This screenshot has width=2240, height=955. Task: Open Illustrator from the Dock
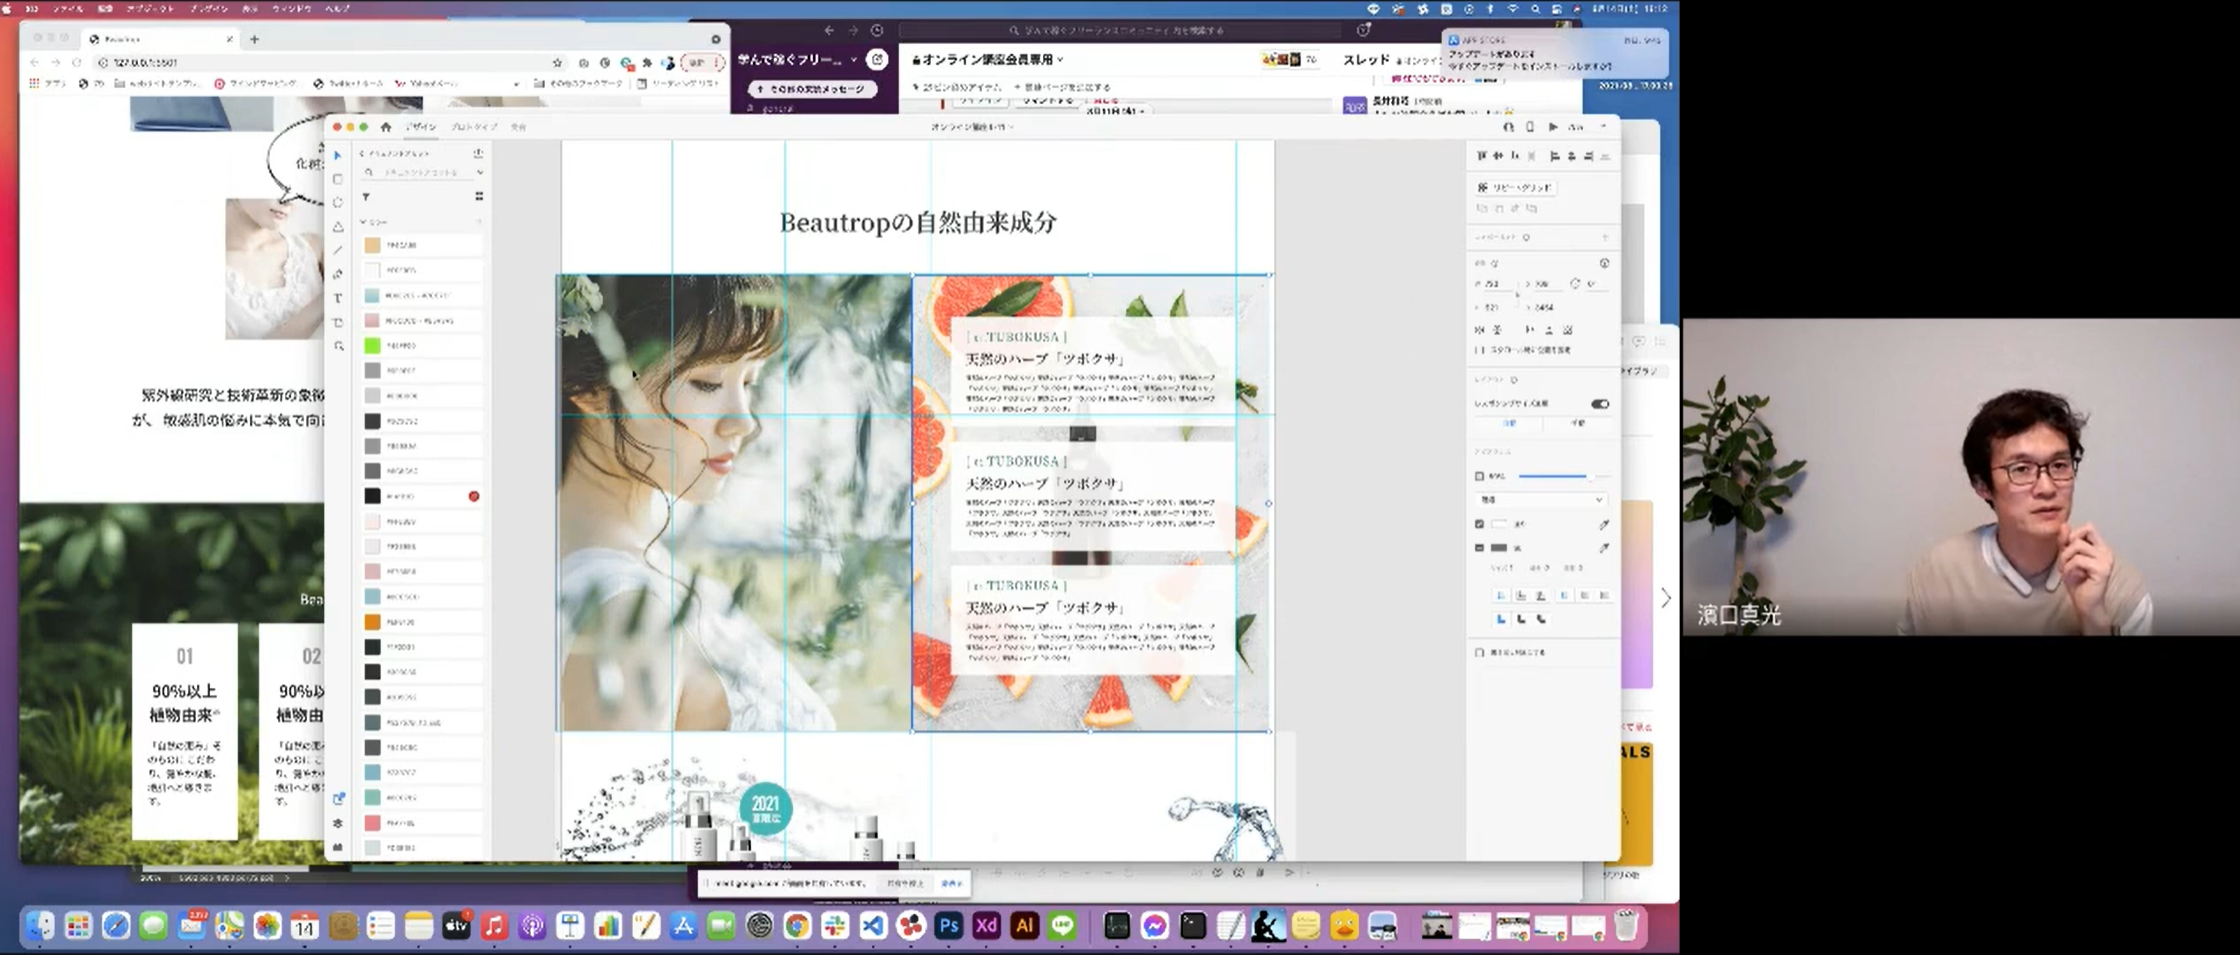click(x=1024, y=926)
